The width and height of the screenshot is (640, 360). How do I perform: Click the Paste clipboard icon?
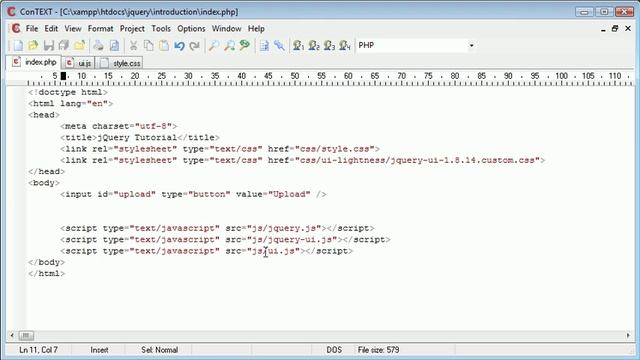164,45
